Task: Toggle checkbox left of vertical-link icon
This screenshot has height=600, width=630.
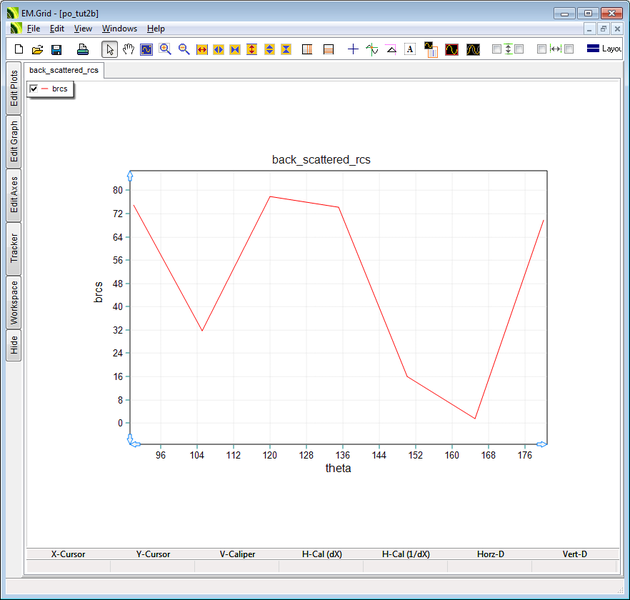Action: [497, 49]
